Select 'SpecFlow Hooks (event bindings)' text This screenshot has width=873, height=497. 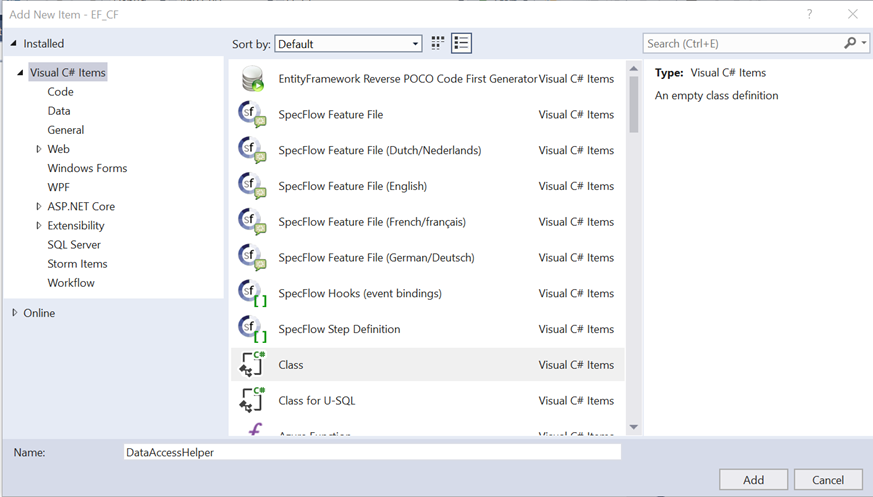(x=360, y=293)
